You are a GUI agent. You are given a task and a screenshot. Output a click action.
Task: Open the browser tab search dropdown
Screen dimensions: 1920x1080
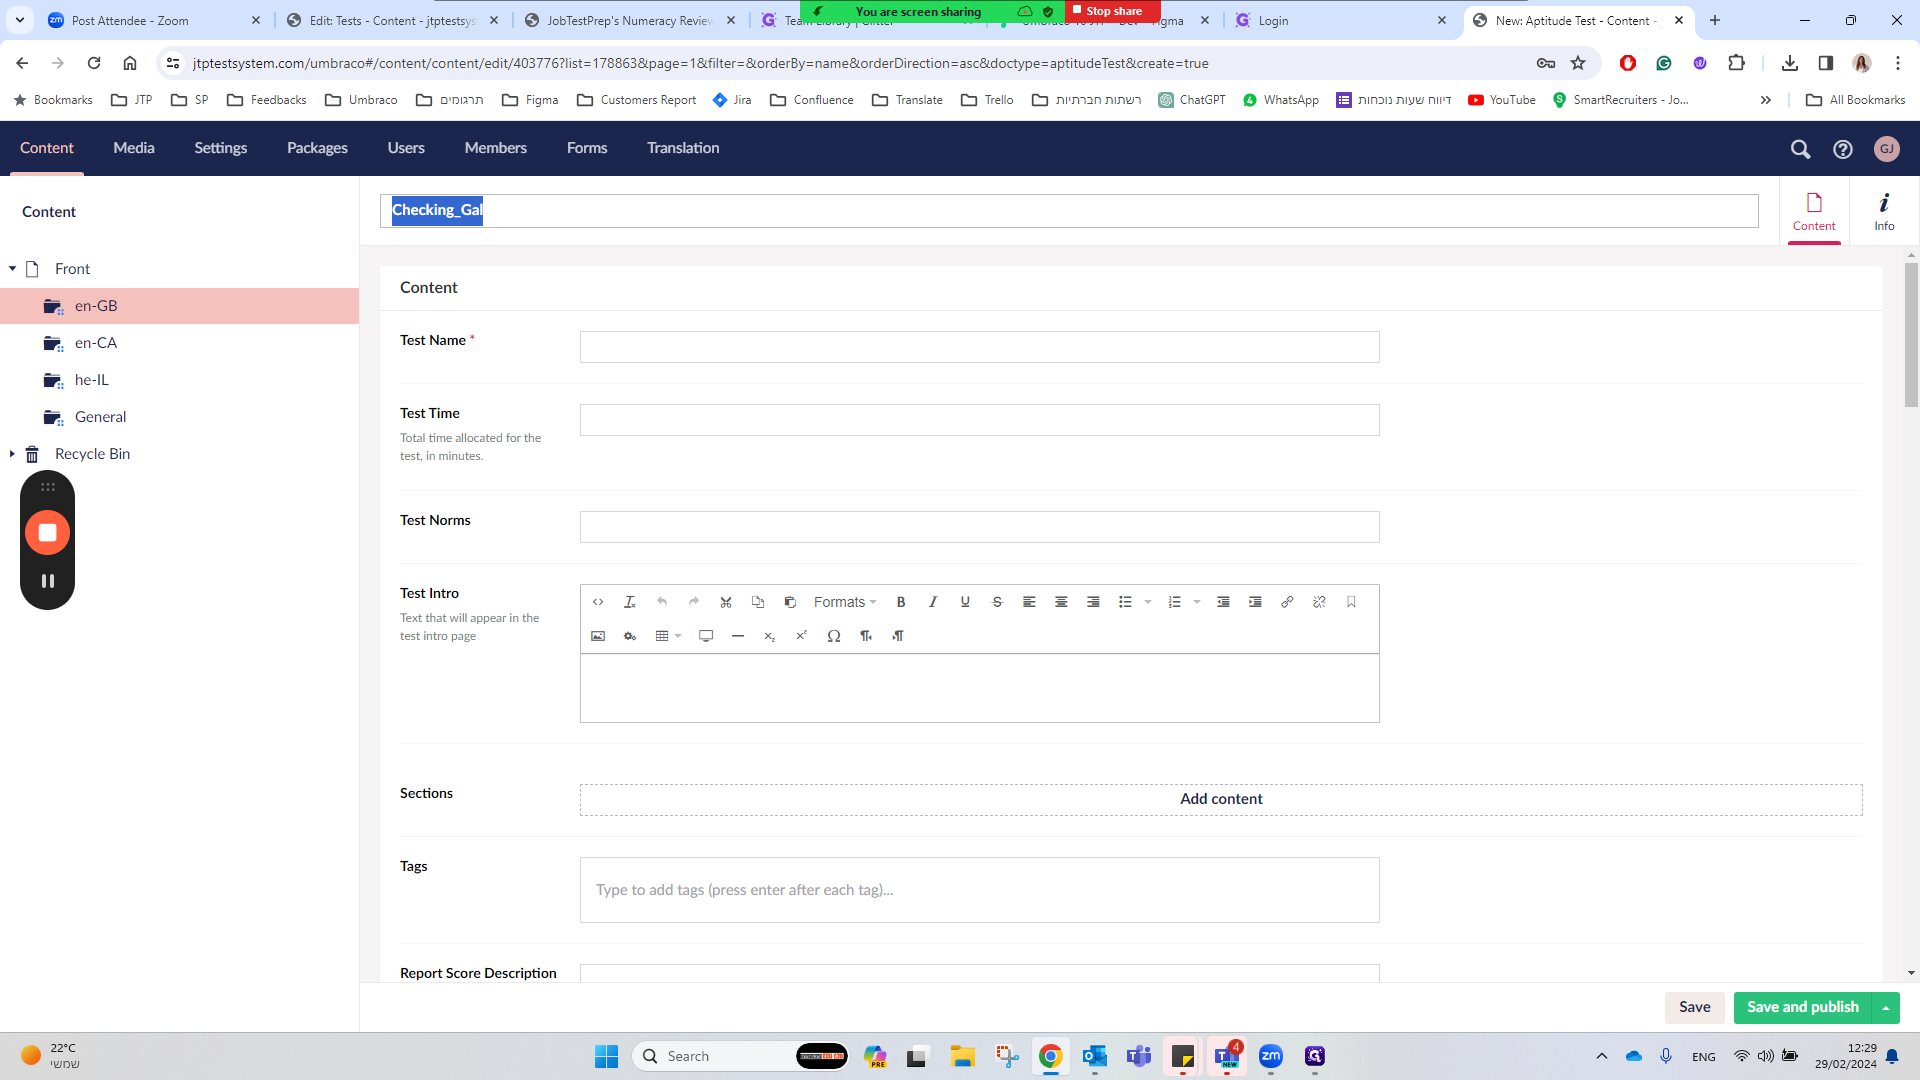20,20
